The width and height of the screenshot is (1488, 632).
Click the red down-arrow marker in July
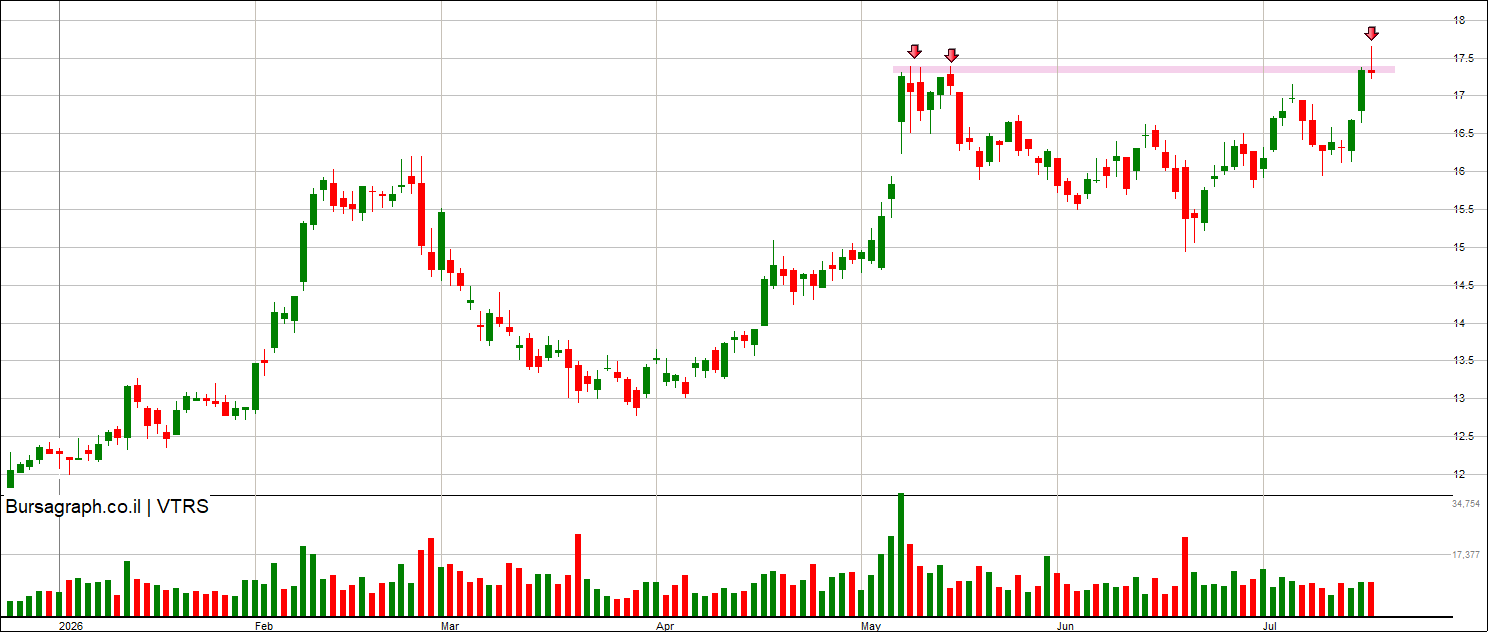1372,33
